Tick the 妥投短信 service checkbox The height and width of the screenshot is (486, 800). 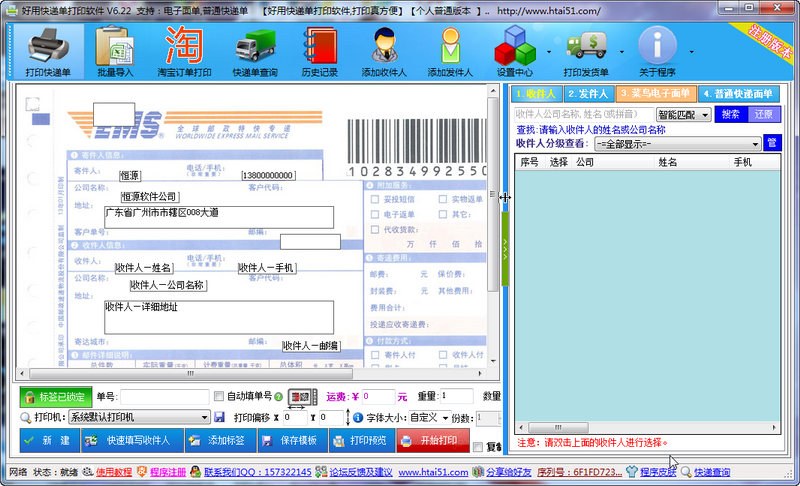(x=375, y=199)
